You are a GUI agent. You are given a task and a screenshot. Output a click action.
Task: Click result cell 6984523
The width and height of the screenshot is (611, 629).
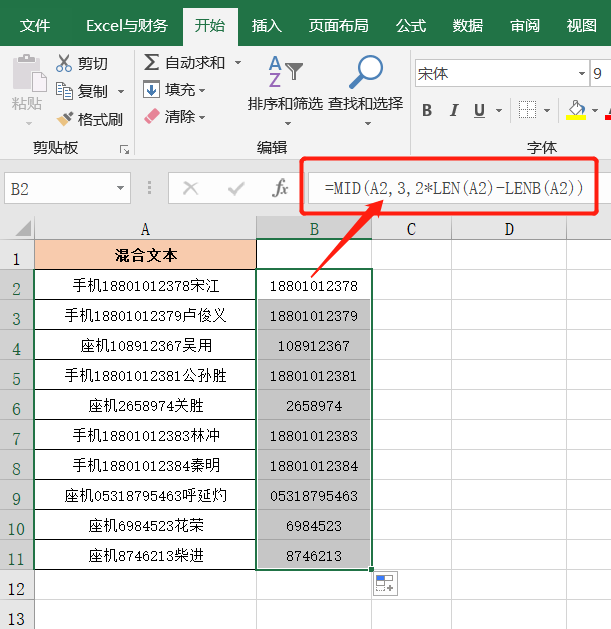click(x=314, y=525)
